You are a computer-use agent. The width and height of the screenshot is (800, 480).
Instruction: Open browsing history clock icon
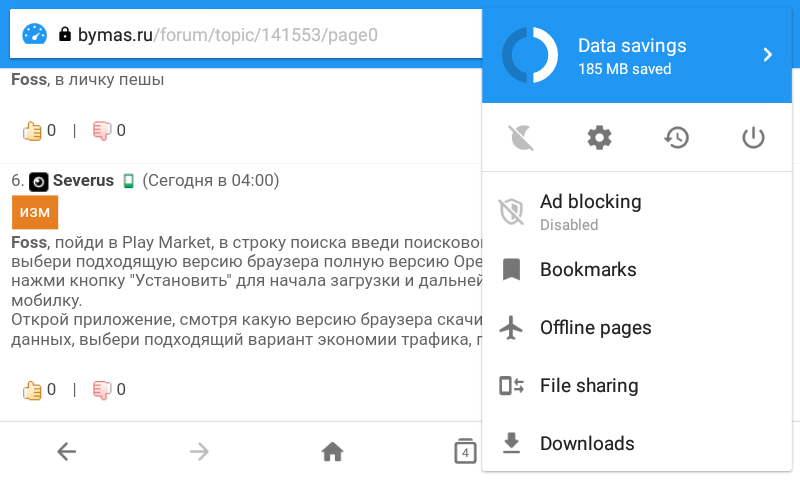[x=677, y=138]
